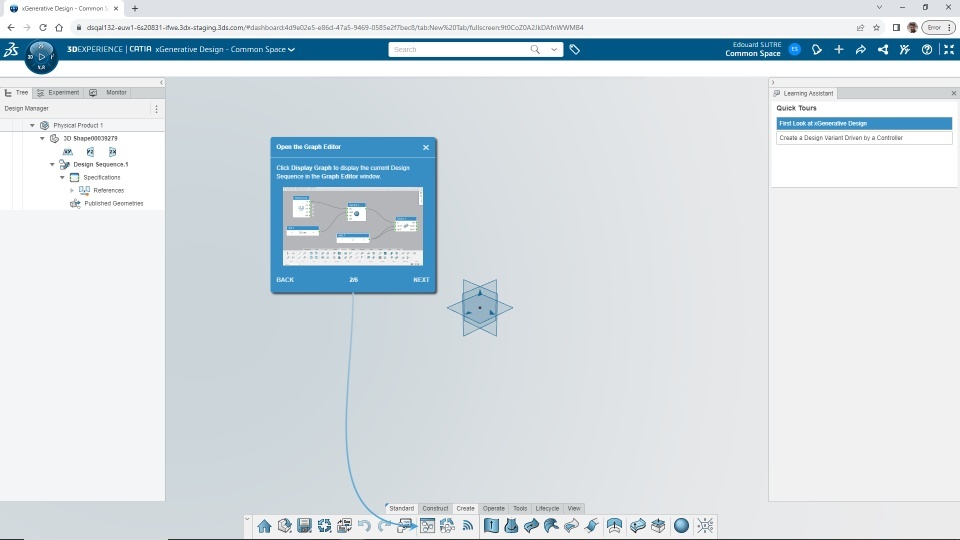Reload the browser page
Screen dimensions: 960x540
point(43,28)
